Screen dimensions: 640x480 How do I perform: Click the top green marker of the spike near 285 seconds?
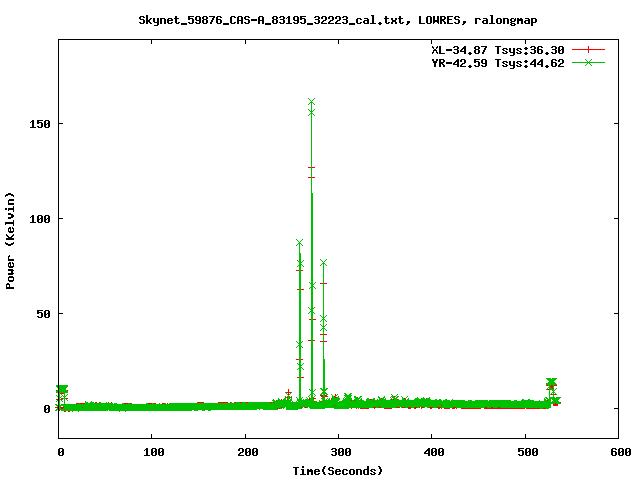pyautogui.click(x=324, y=262)
